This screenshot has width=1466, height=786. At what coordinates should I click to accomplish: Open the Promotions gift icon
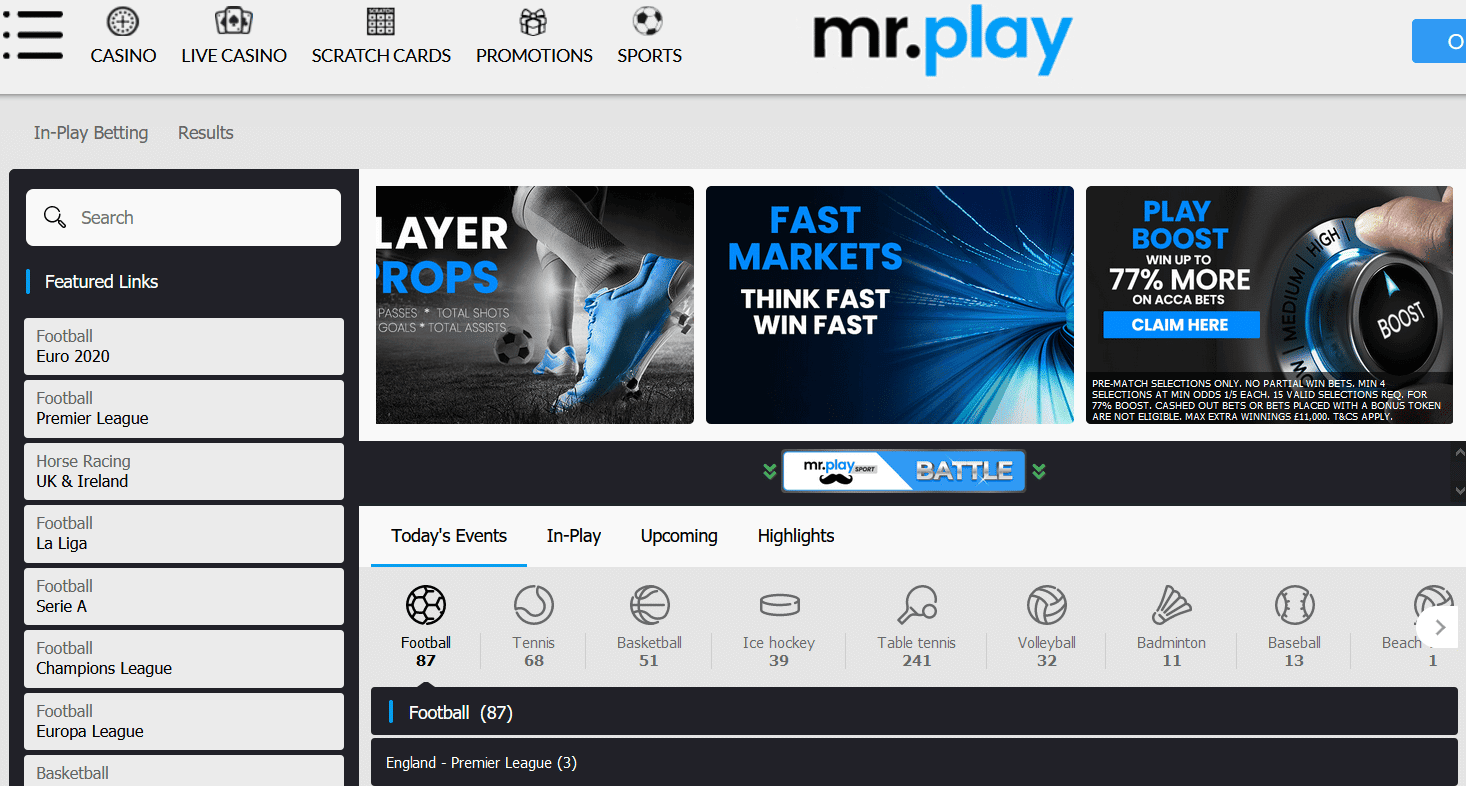534,21
